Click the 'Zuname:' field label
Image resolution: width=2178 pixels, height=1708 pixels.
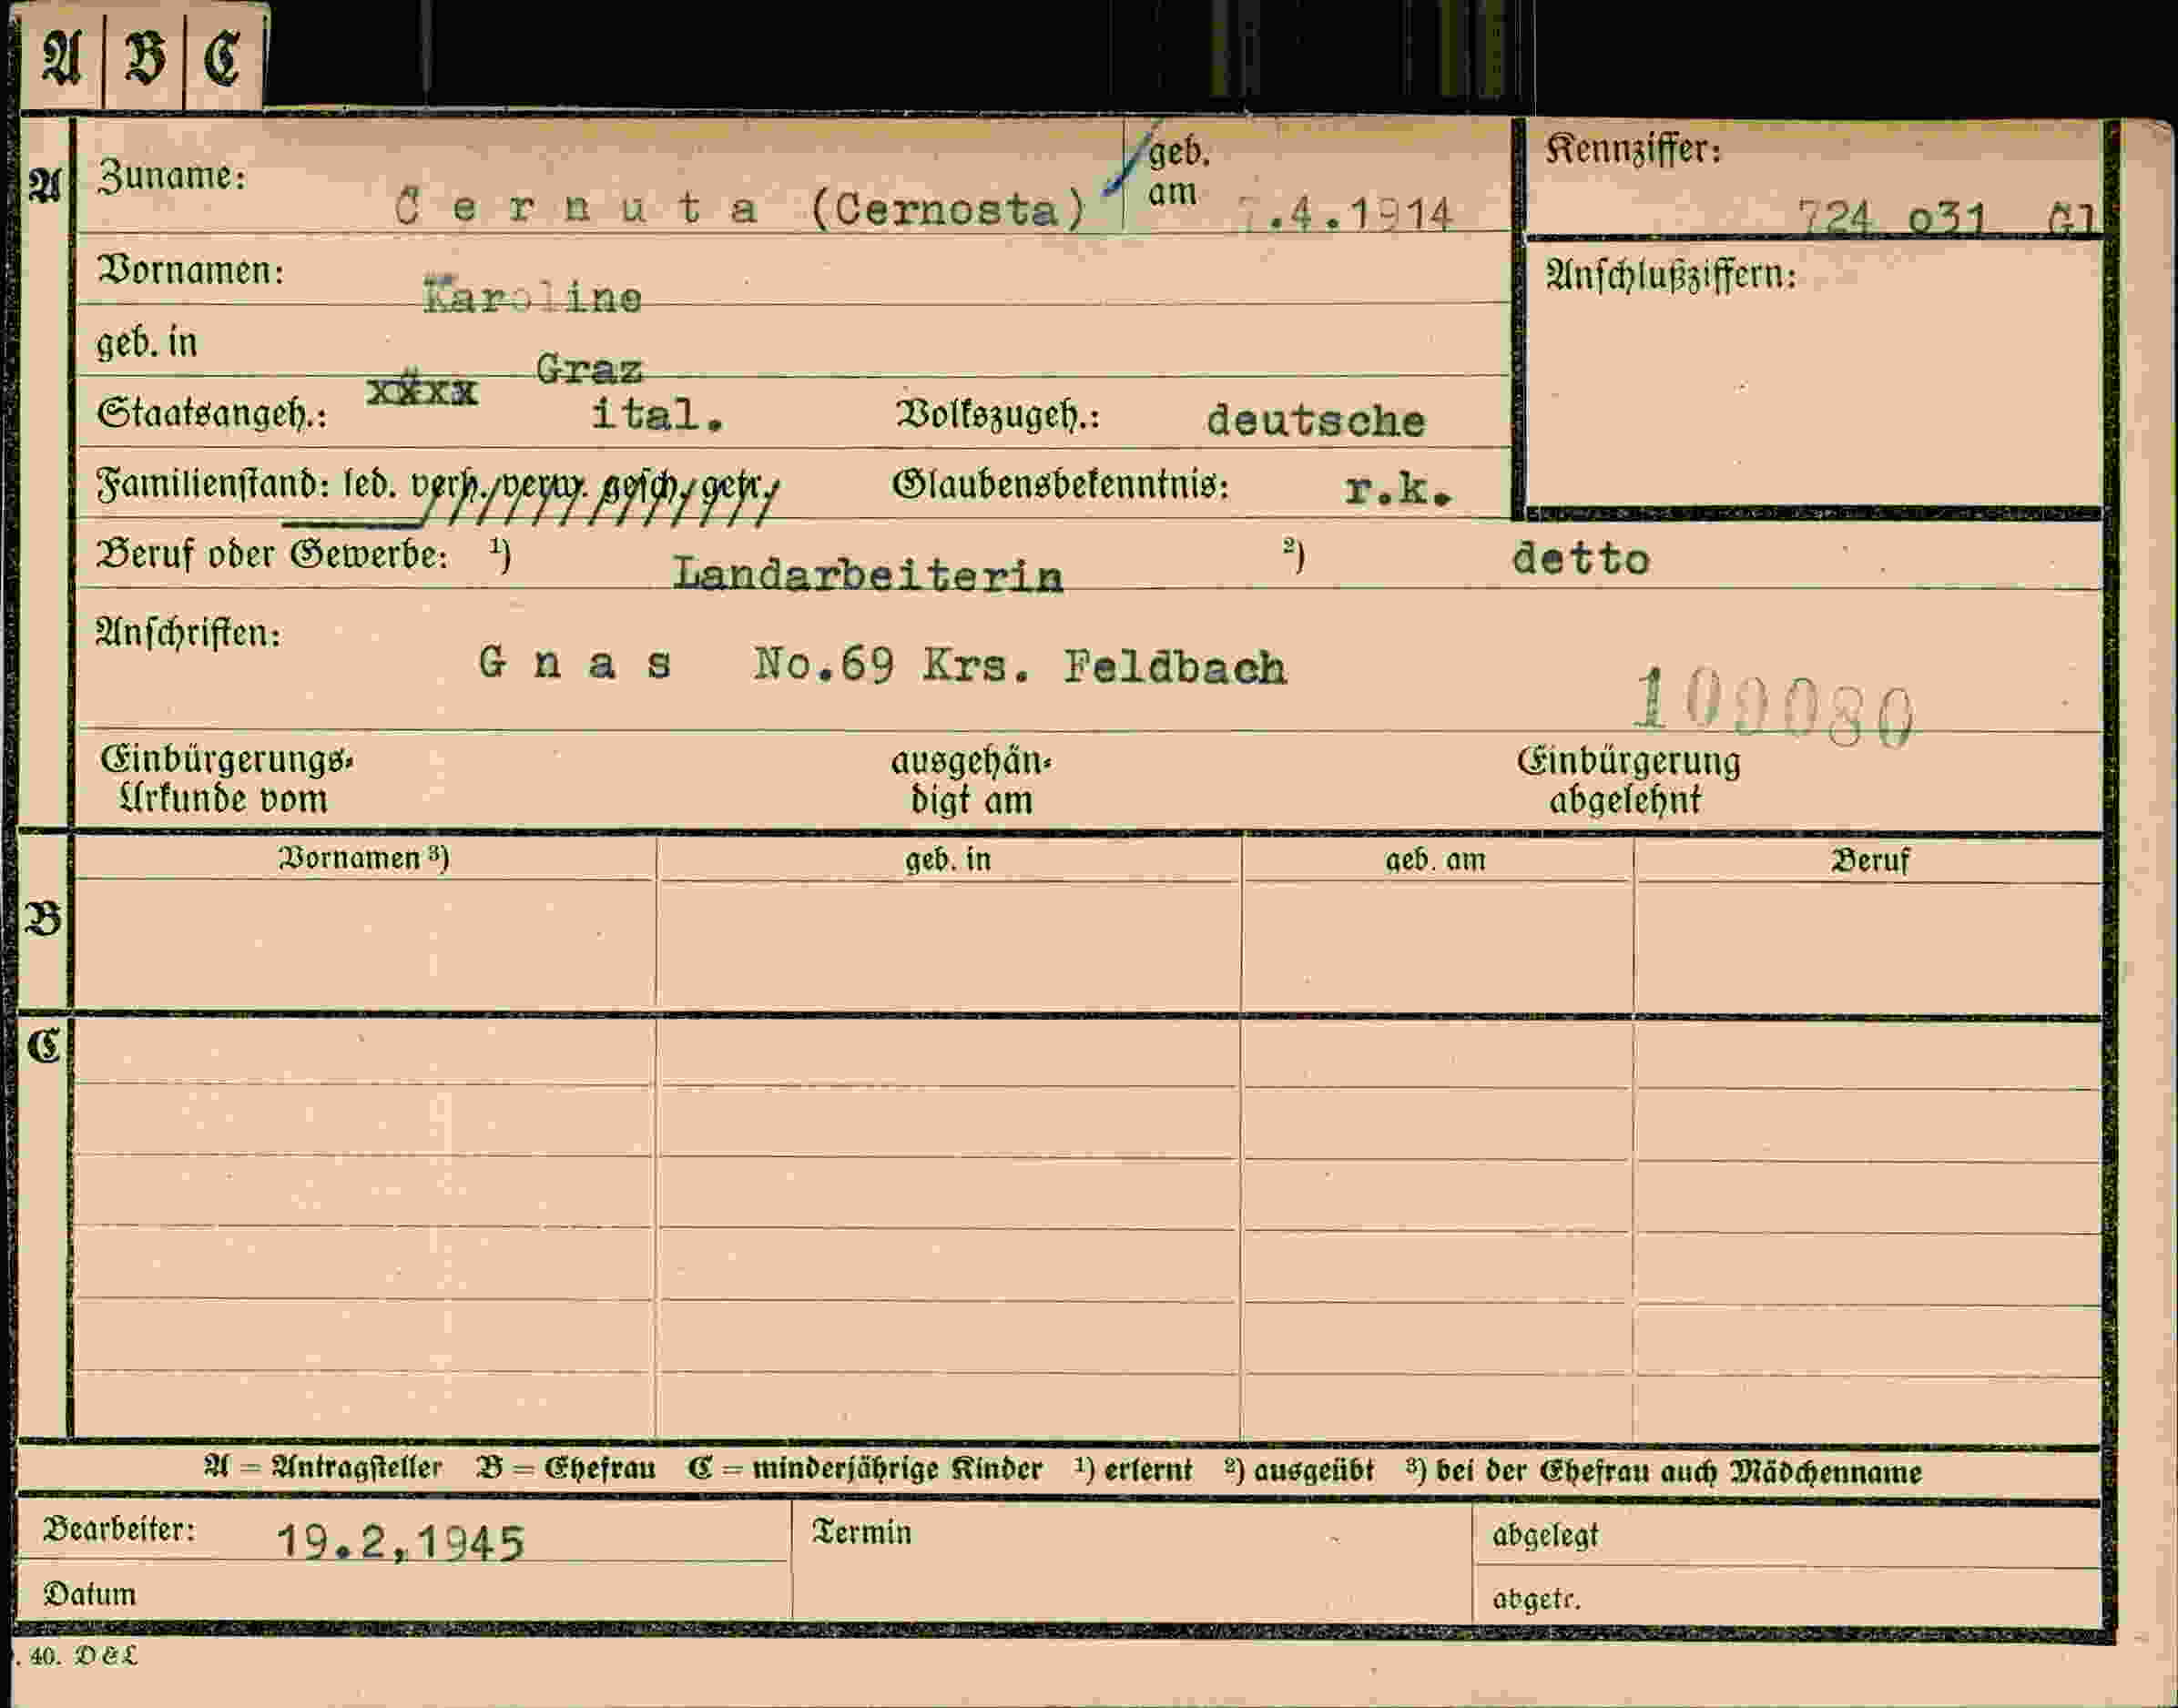pyautogui.click(x=172, y=177)
